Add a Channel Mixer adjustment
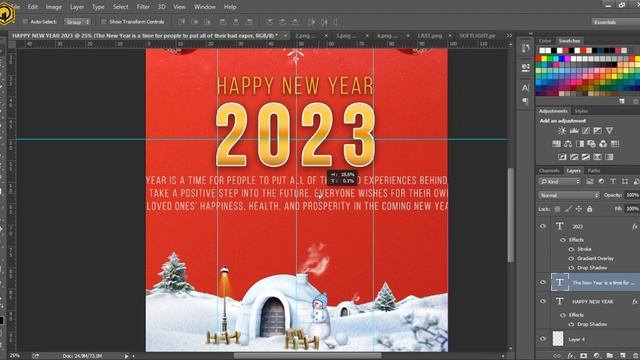Viewport: 640px width, 360px height. click(x=603, y=144)
